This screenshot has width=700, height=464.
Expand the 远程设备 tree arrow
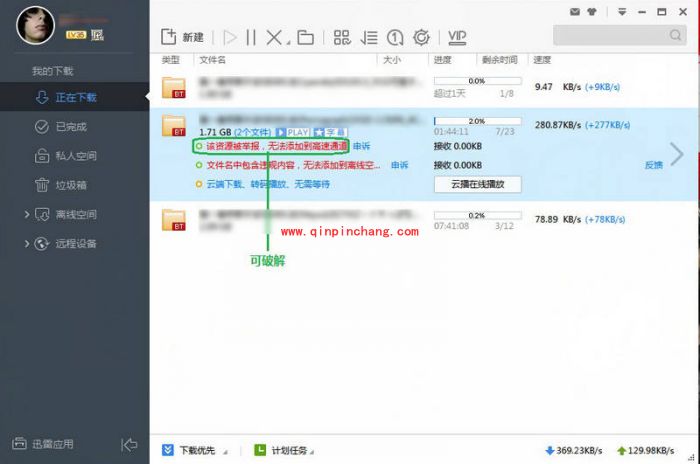tap(27, 244)
